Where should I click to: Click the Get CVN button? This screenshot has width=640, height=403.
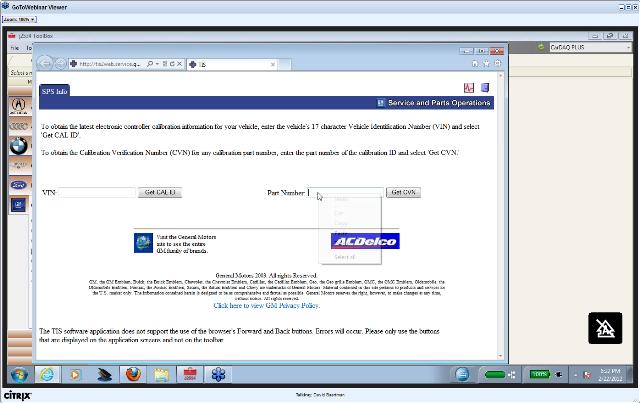tap(403, 192)
